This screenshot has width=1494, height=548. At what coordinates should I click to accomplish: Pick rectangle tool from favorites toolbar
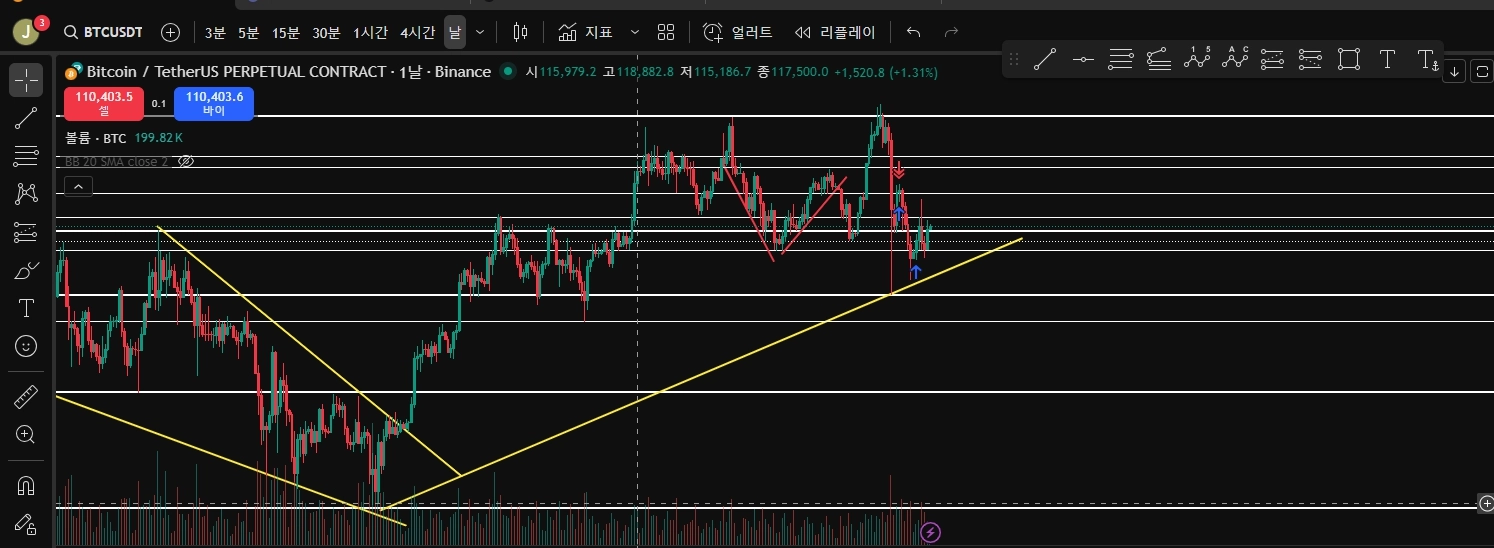tap(1349, 59)
